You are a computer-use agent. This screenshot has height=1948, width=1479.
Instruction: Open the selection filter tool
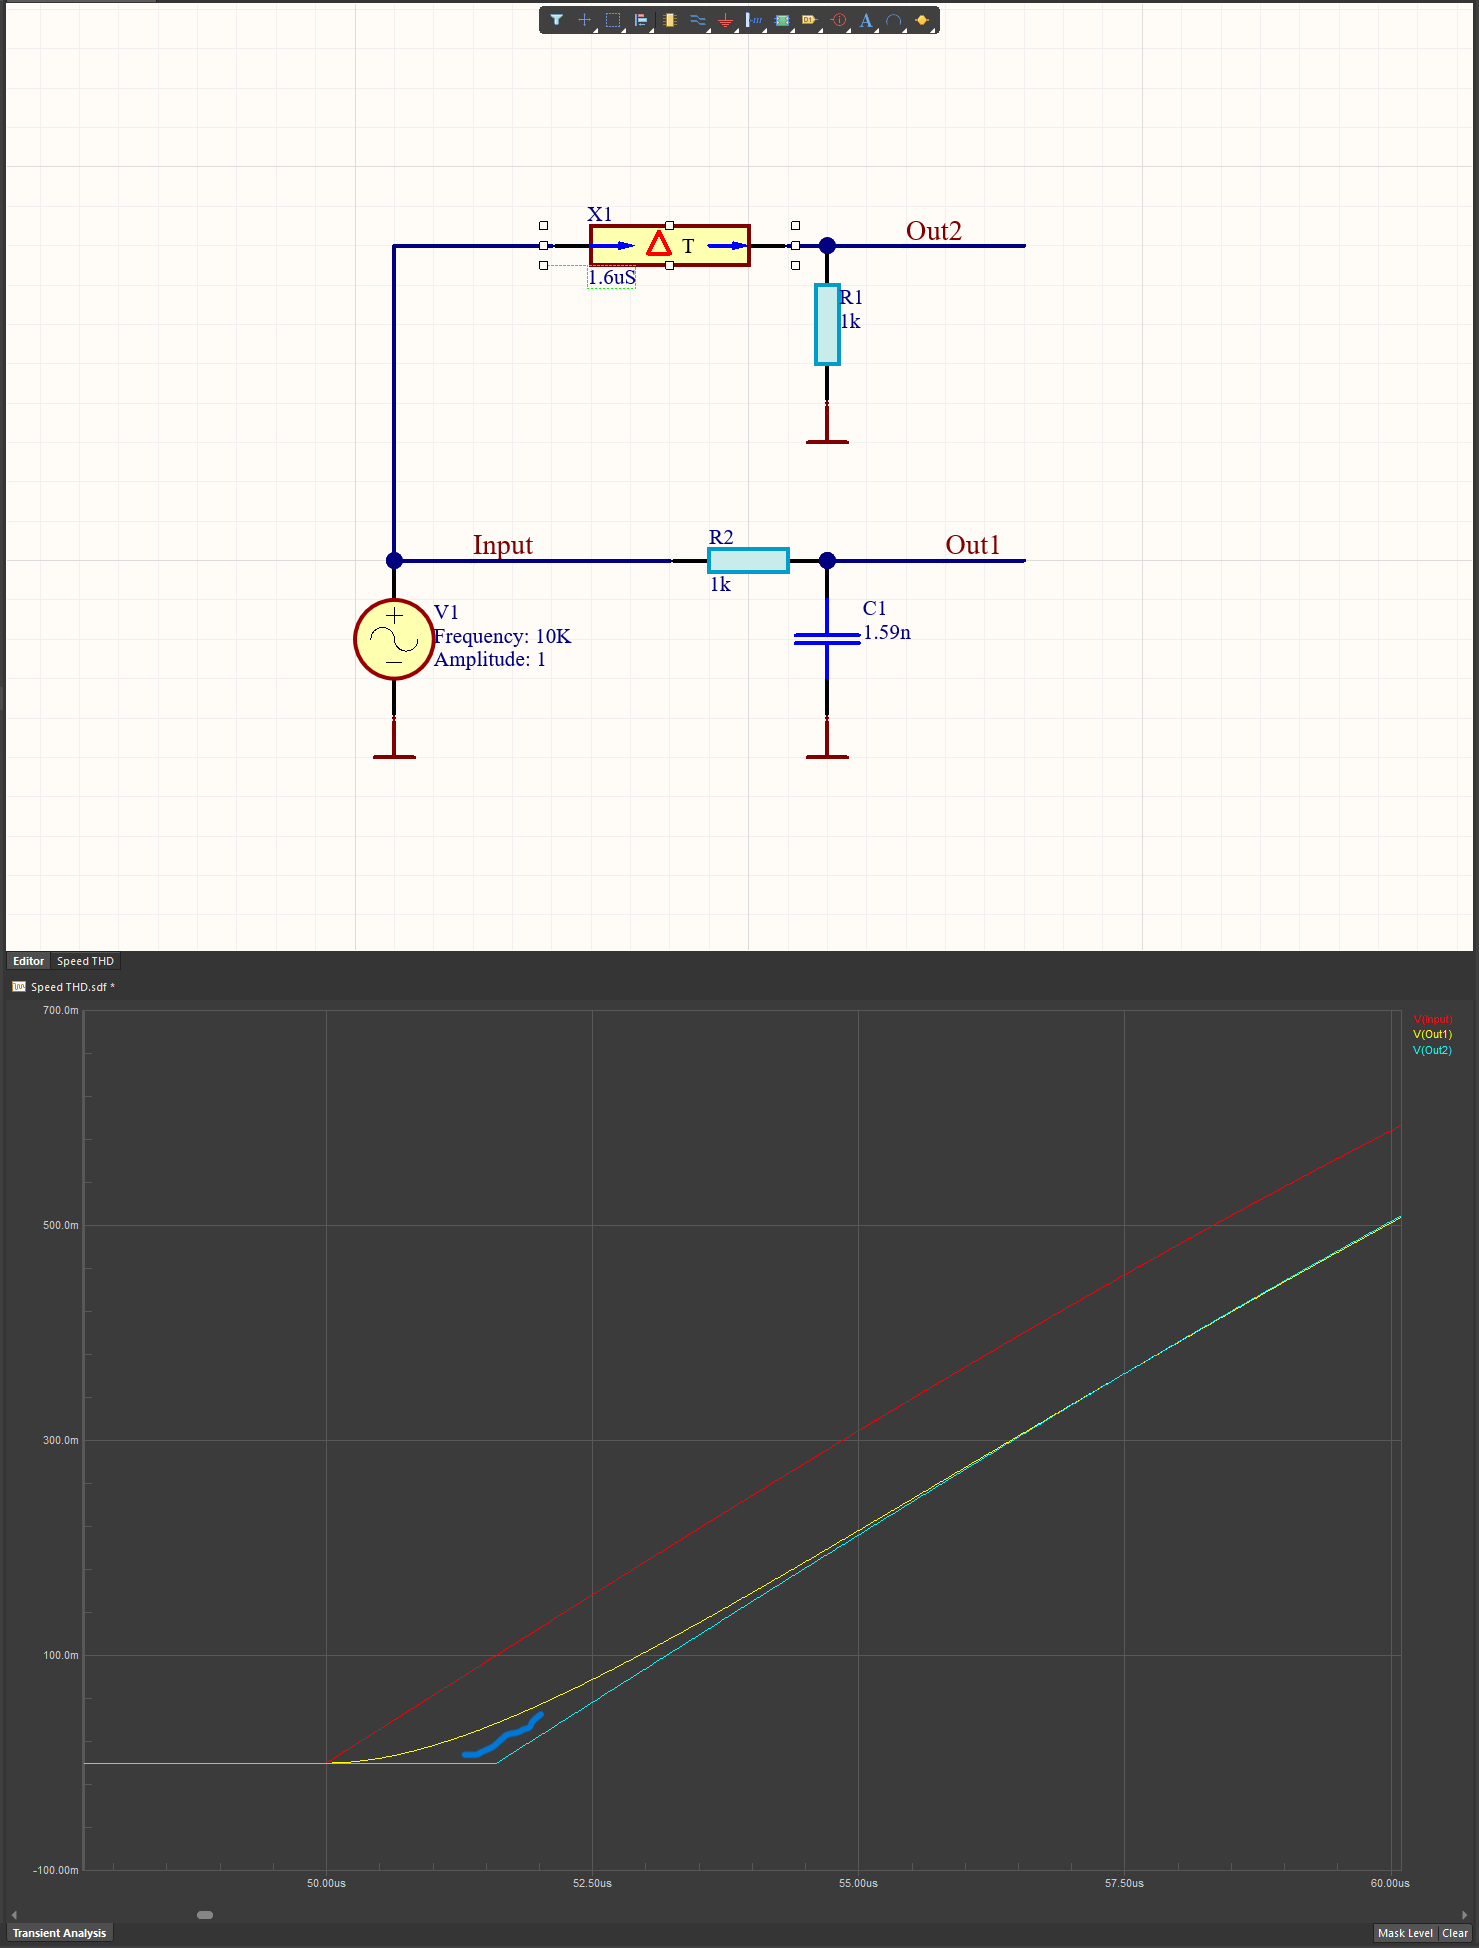click(556, 20)
